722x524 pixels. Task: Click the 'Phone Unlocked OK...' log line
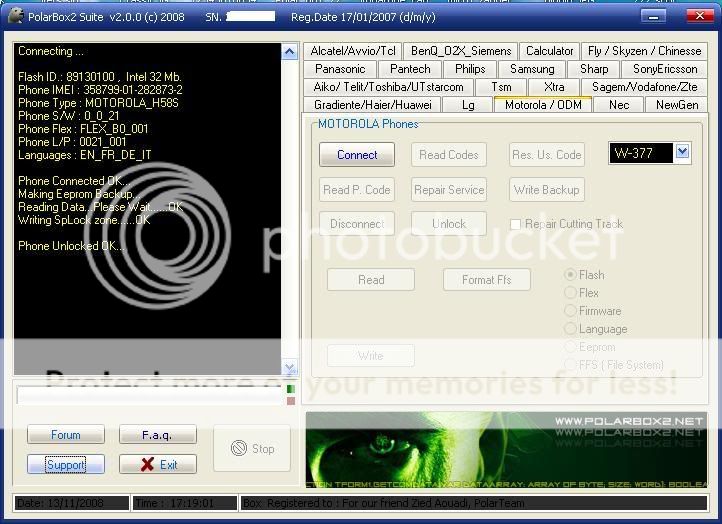click(71, 246)
